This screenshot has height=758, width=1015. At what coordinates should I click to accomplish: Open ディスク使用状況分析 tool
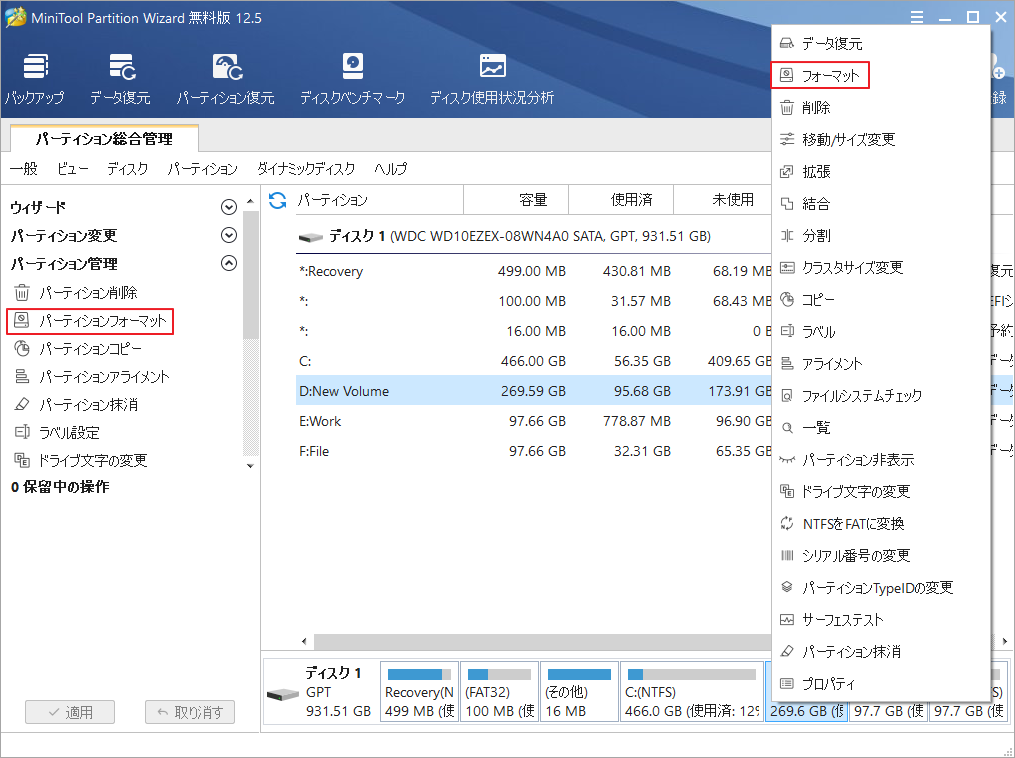(x=491, y=80)
